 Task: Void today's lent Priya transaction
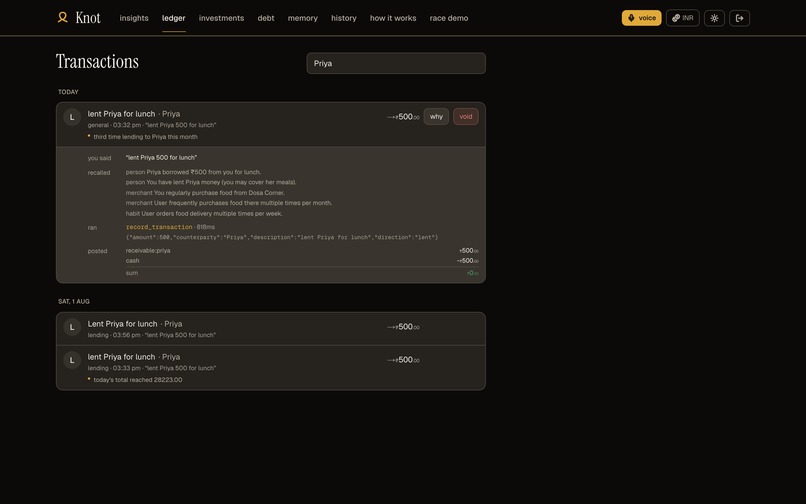pos(466,117)
